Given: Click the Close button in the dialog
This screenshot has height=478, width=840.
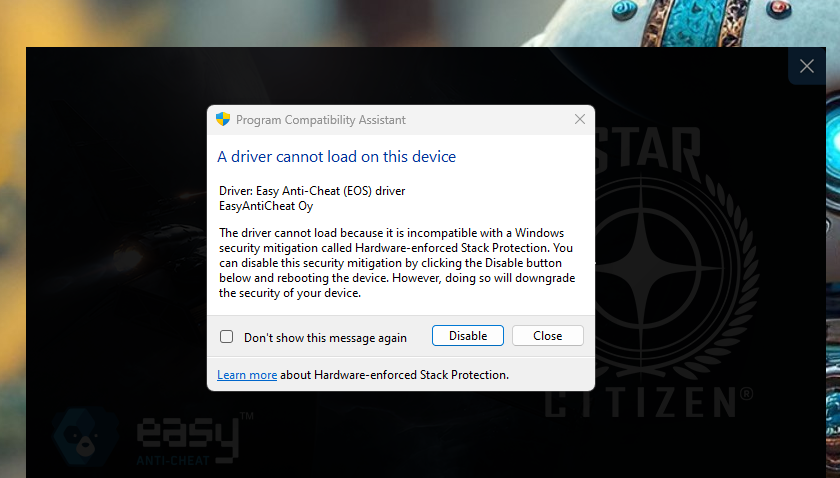Looking at the screenshot, I should (548, 335).
